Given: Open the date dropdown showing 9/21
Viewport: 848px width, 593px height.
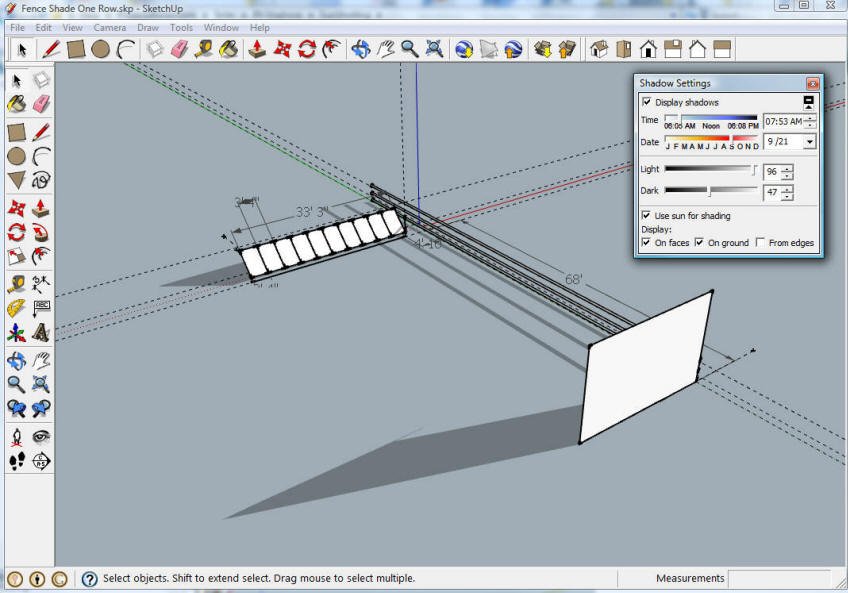Looking at the screenshot, I should pos(809,142).
